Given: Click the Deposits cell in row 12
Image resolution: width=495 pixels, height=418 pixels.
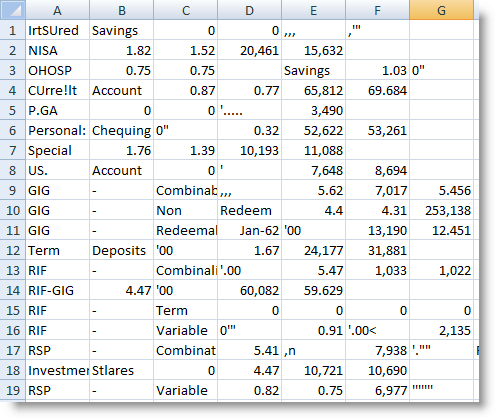Looking at the screenshot, I should pyautogui.click(x=121, y=250).
